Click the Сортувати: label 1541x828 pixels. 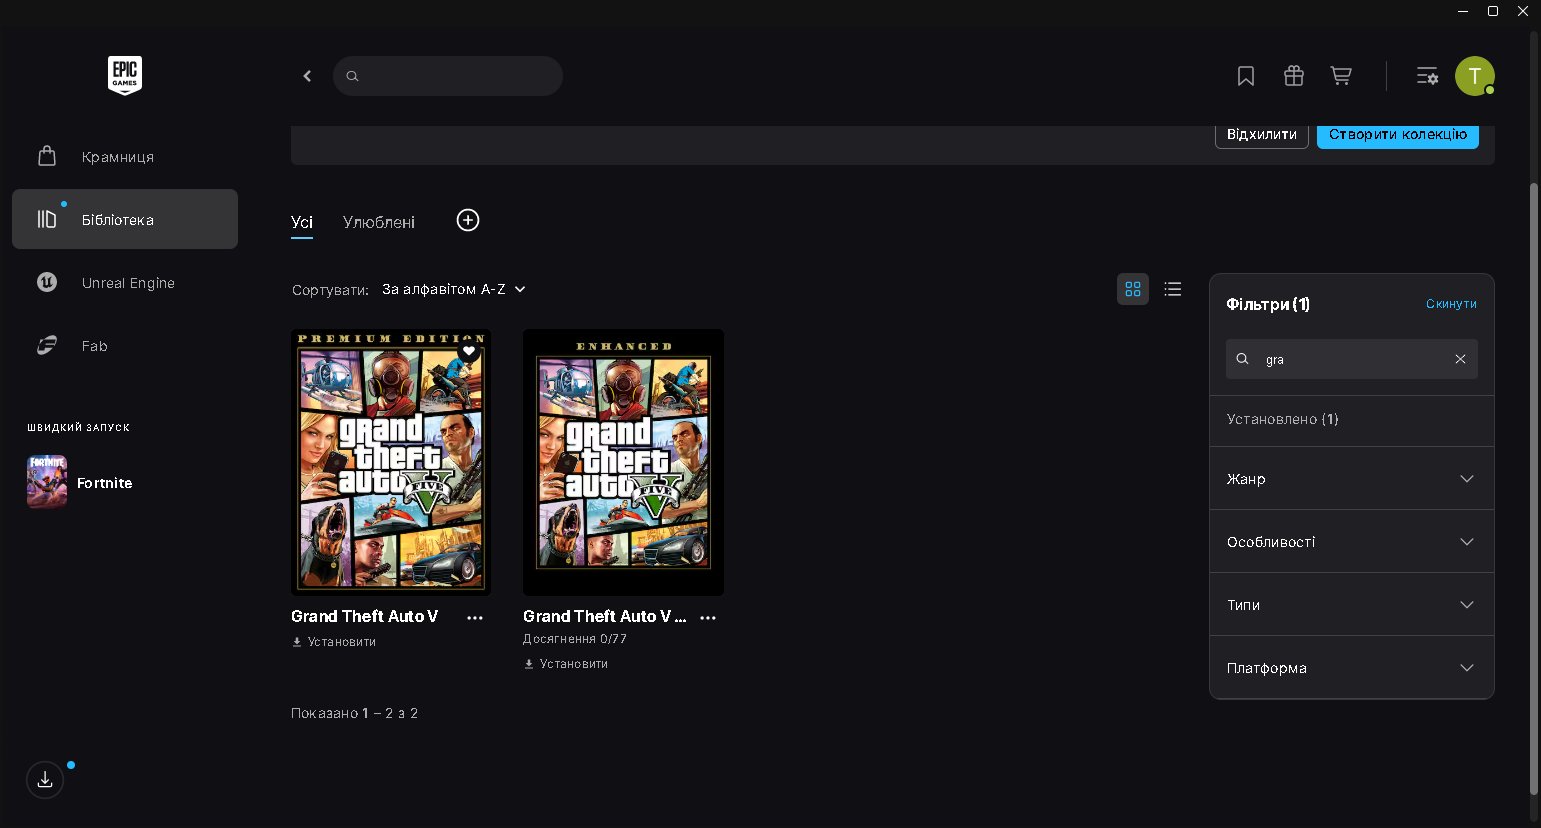pos(330,290)
